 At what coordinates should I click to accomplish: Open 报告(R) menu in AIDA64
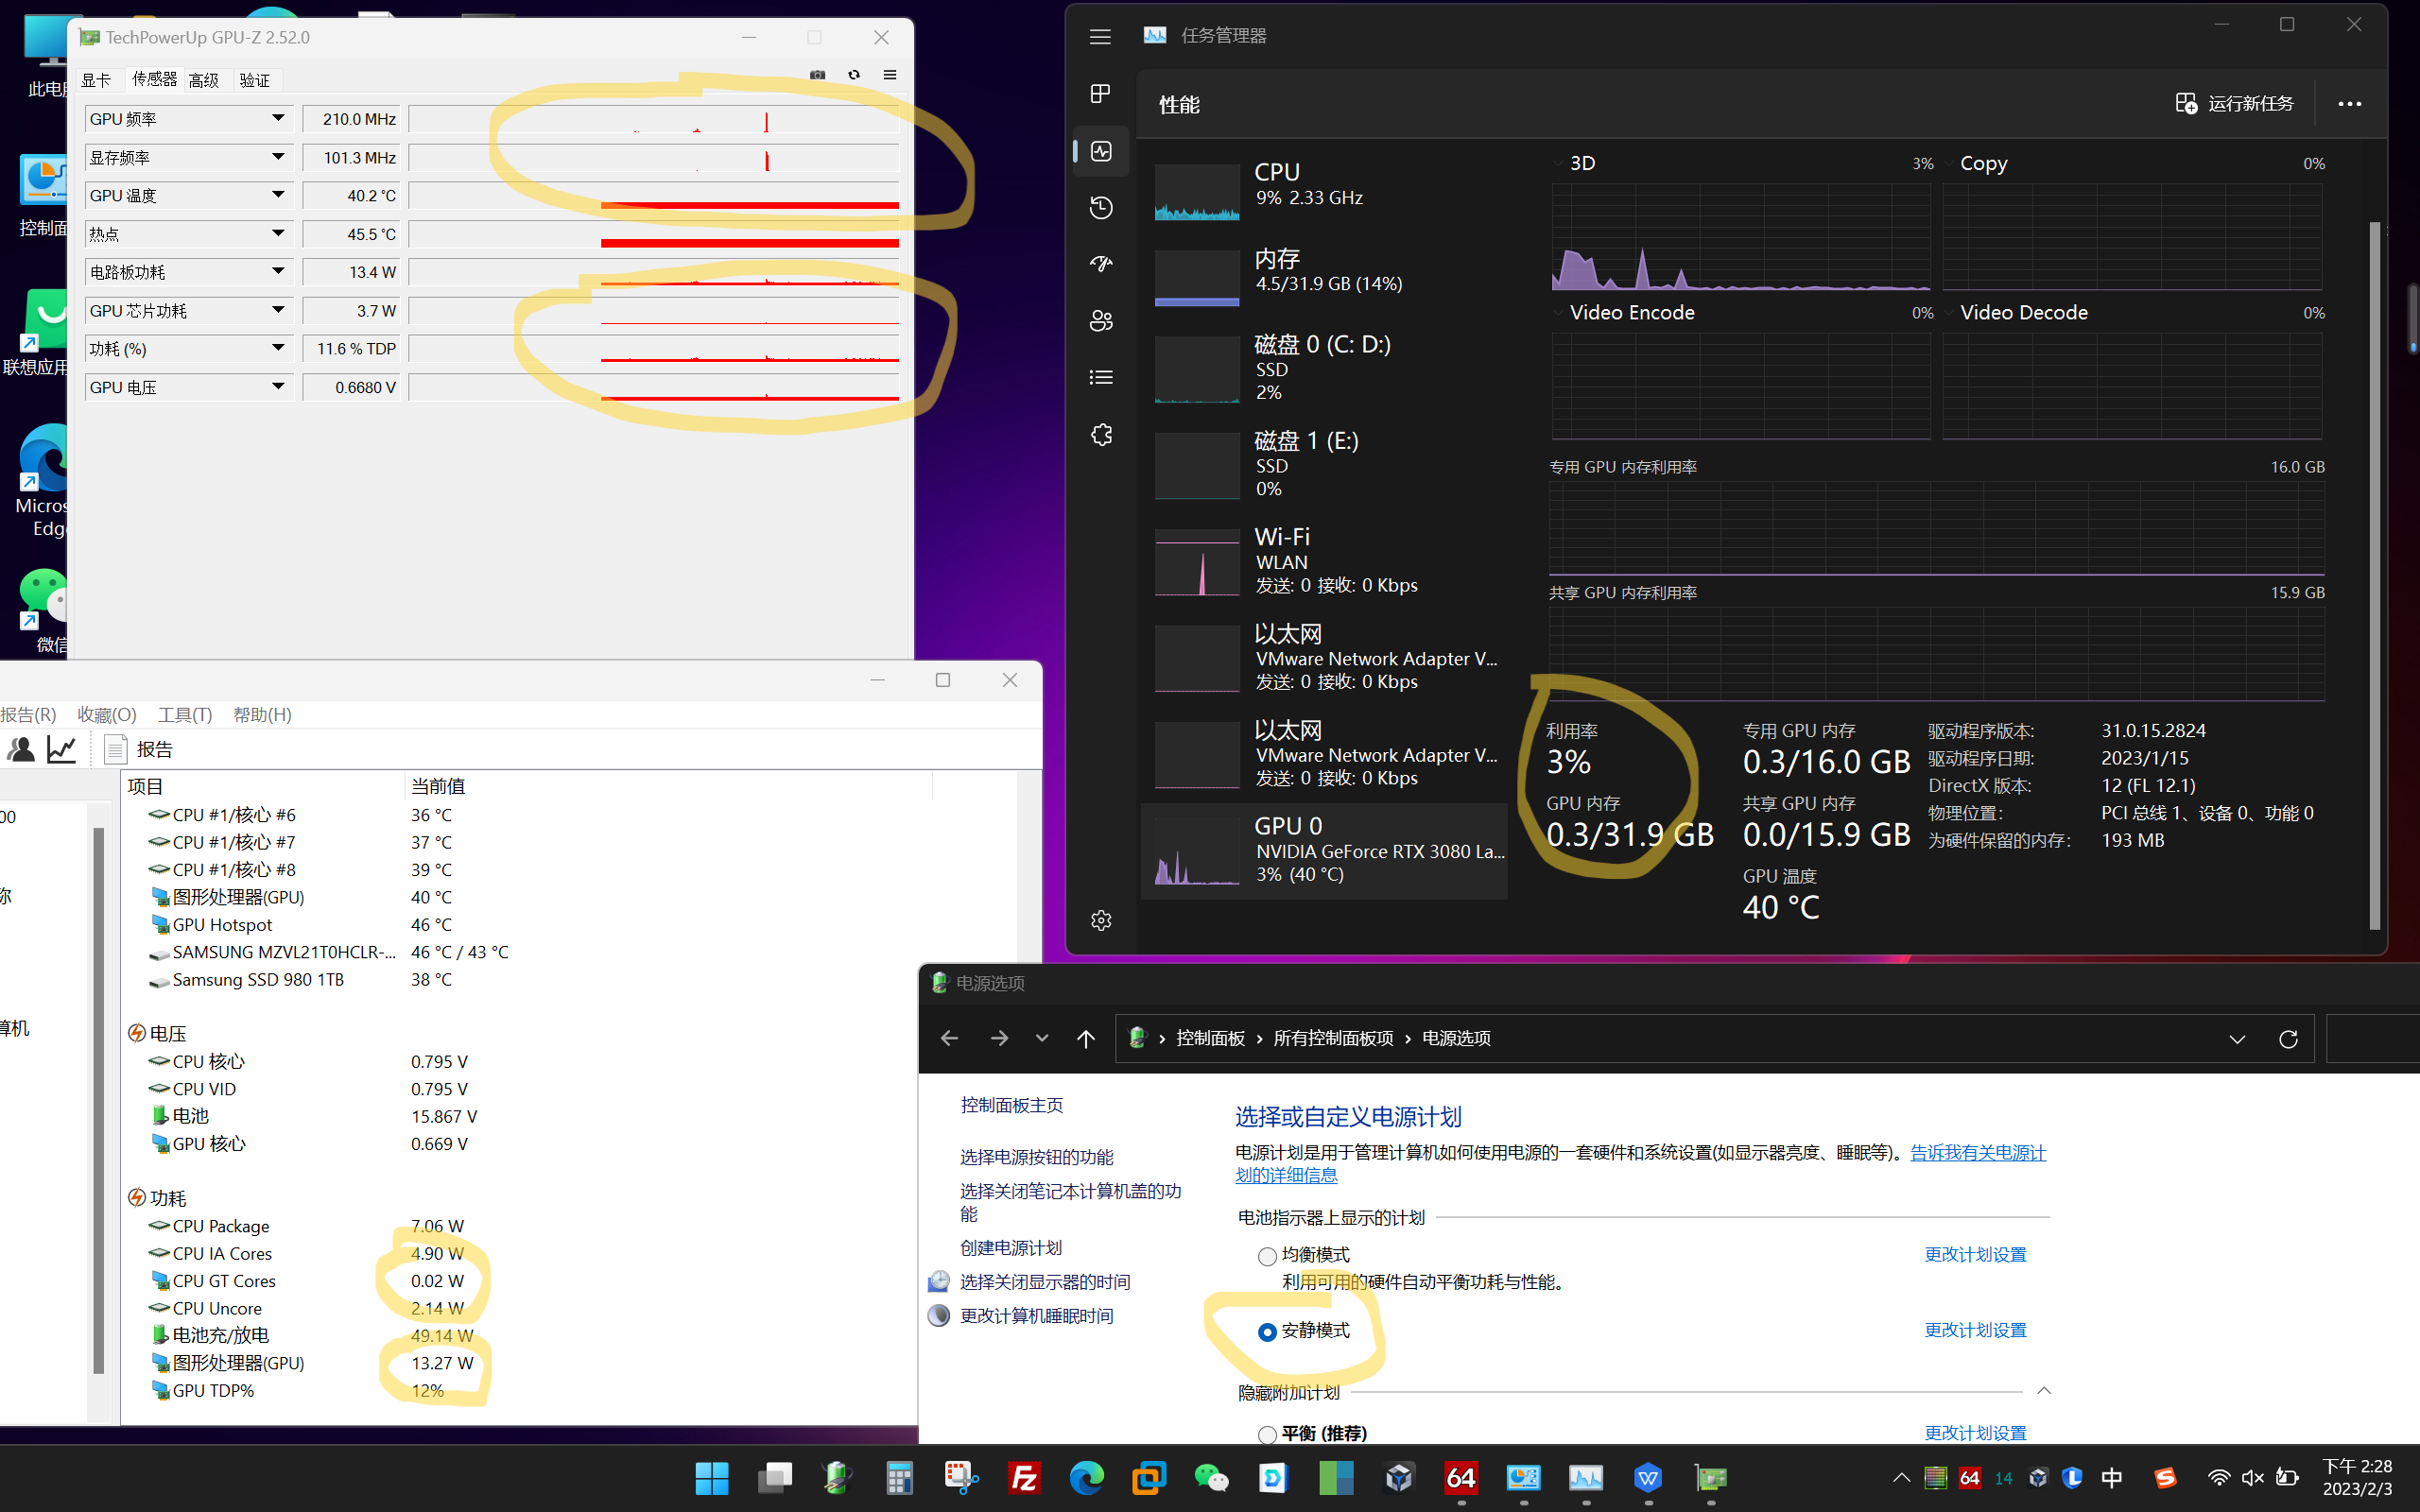pos(28,714)
